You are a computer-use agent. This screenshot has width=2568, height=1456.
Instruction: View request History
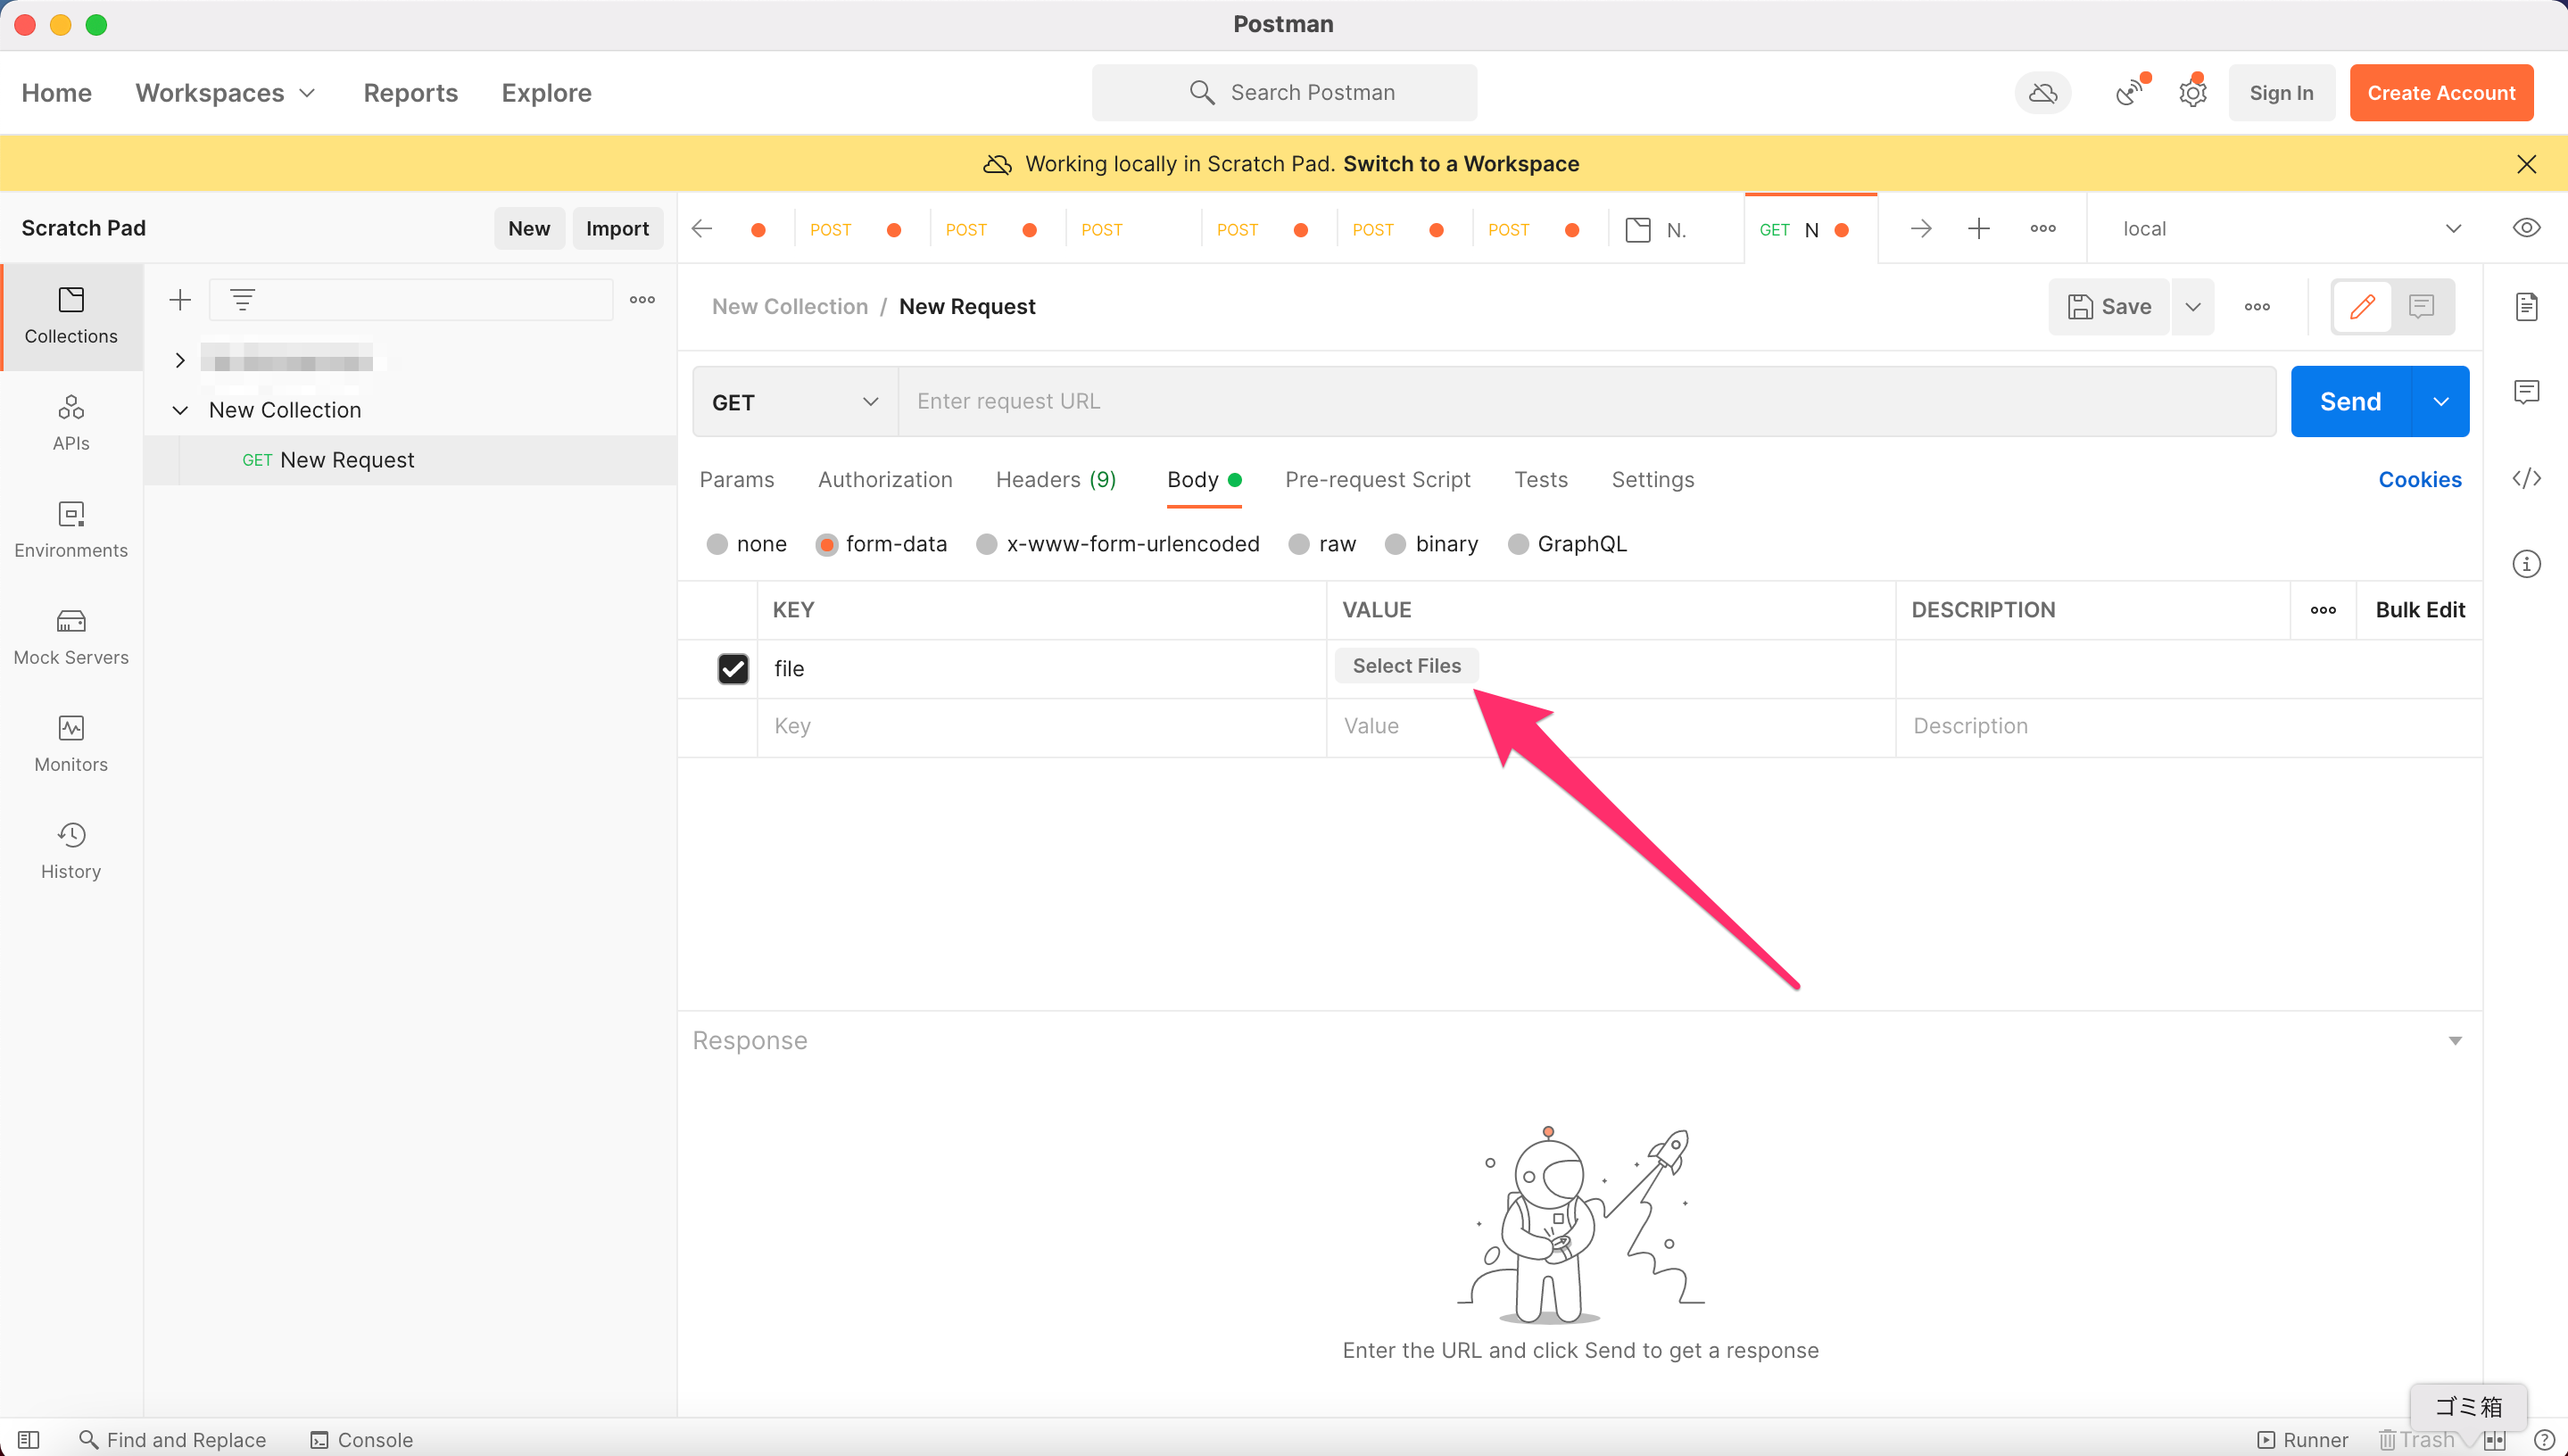[70, 849]
